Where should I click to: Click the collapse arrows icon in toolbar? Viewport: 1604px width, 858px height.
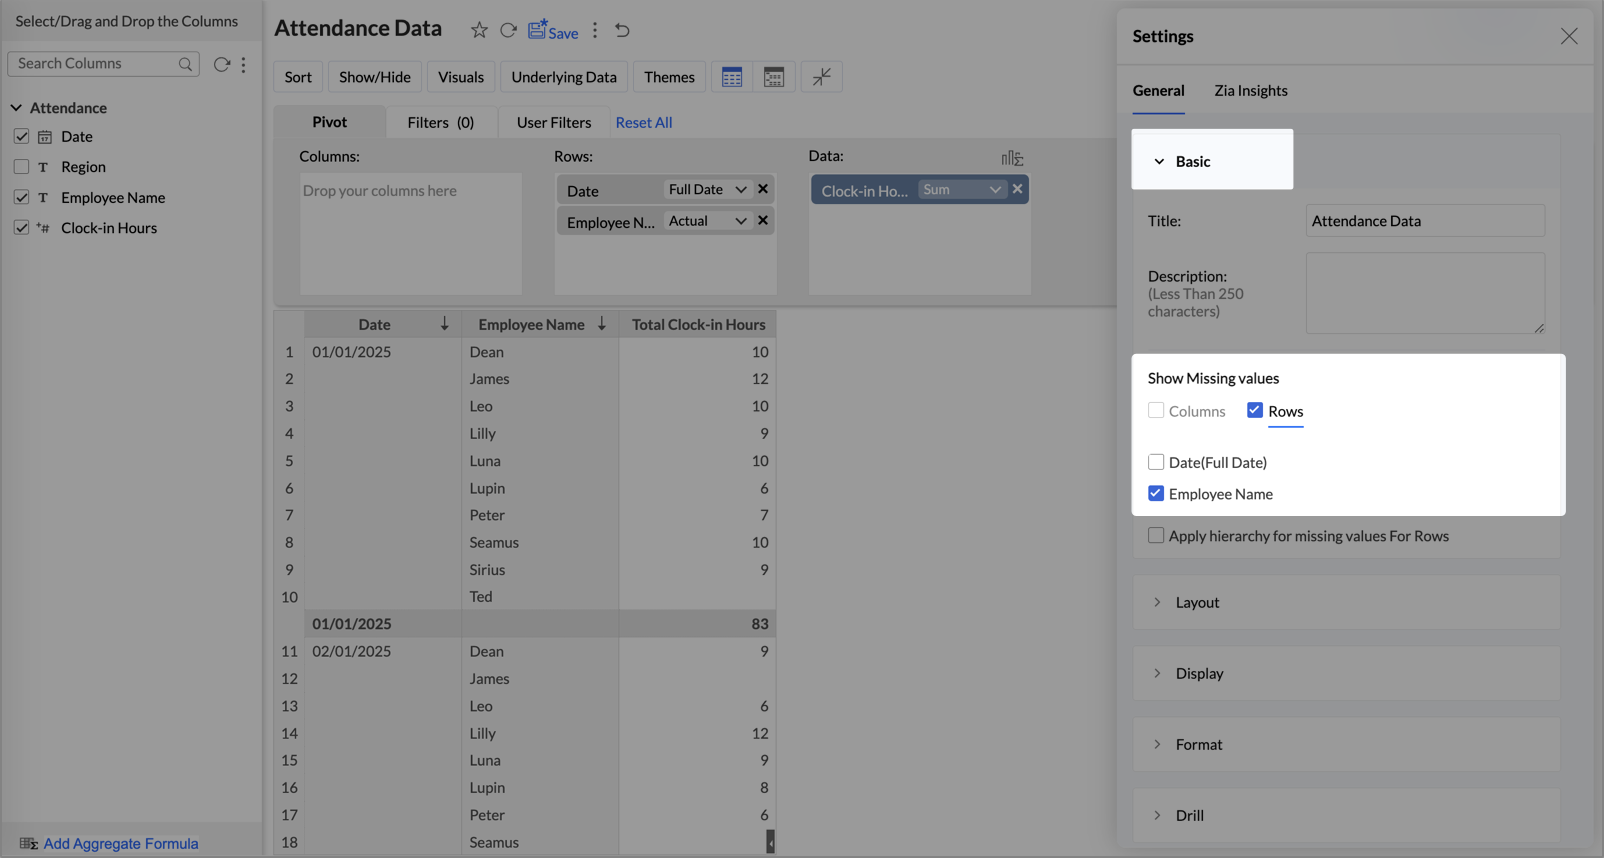point(821,77)
